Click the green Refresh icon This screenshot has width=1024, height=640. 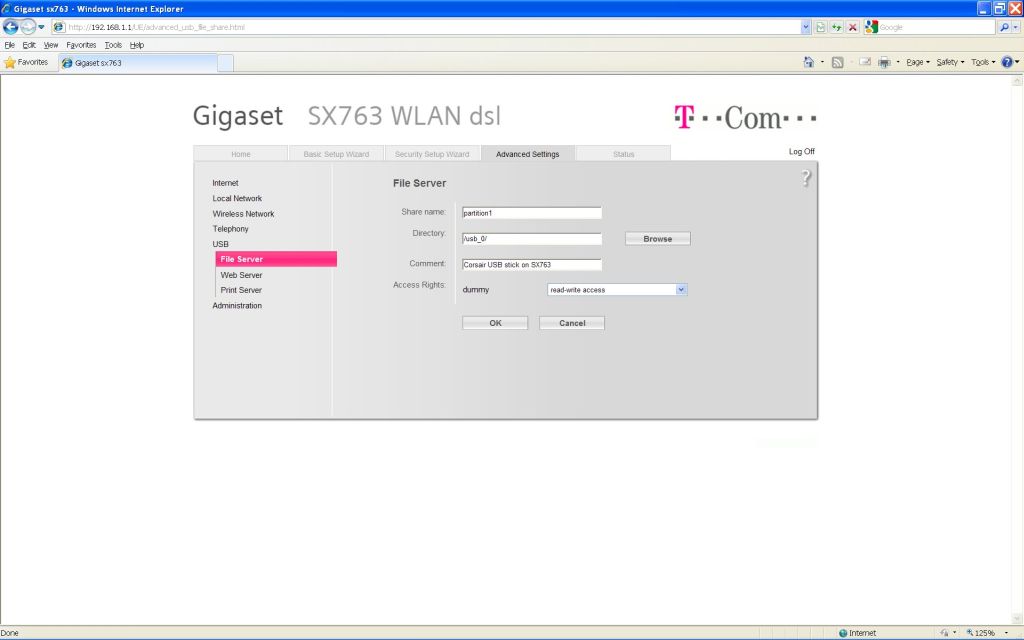[837, 27]
